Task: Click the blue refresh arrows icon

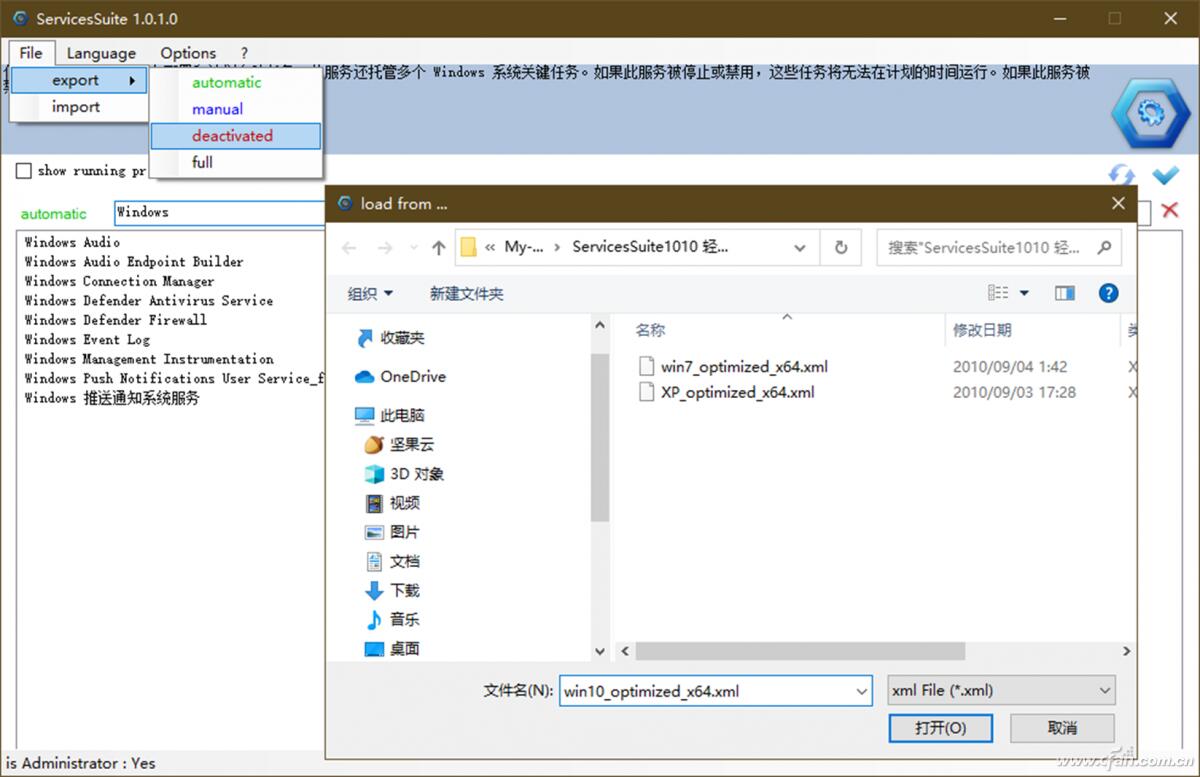Action: click(1122, 175)
